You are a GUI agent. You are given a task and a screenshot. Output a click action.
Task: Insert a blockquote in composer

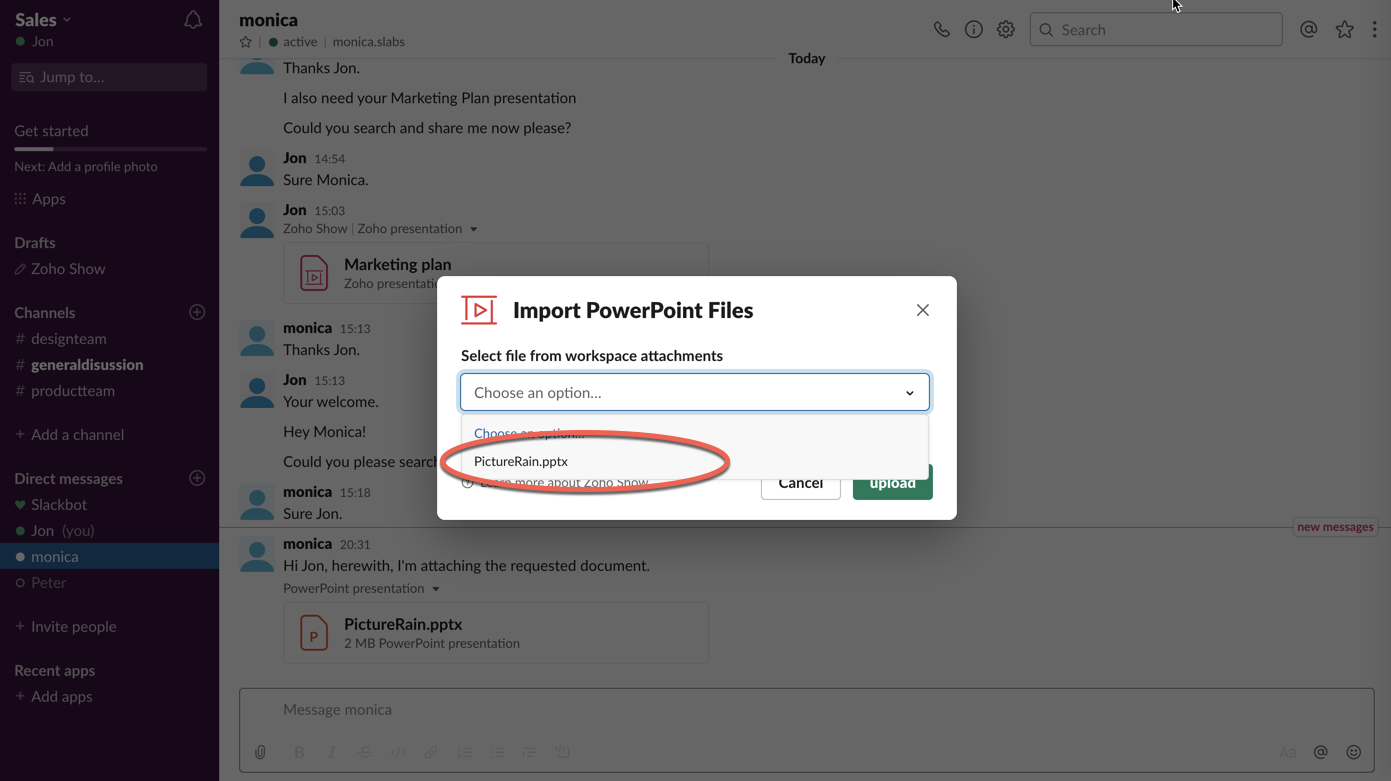pos(529,752)
